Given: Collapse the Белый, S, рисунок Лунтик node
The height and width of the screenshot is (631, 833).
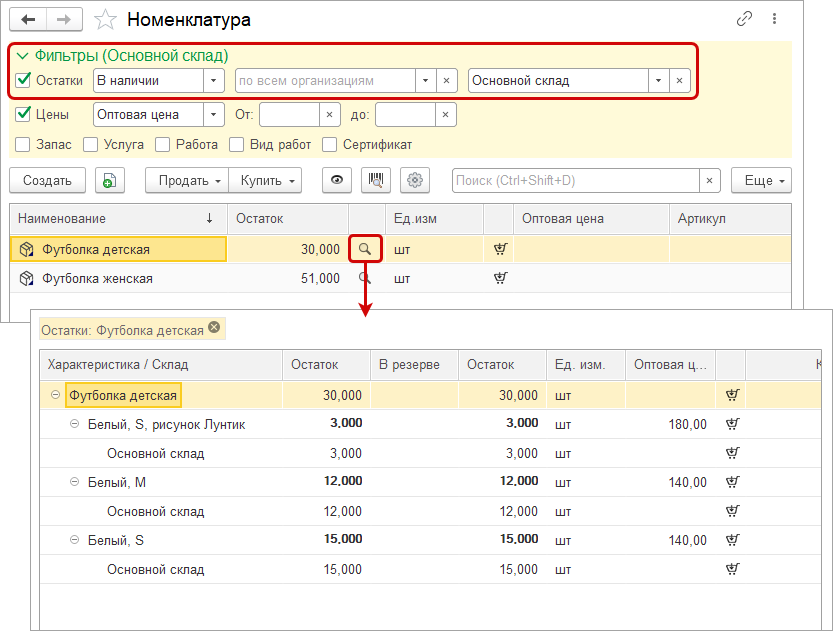Looking at the screenshot, I should click(74, 424).
